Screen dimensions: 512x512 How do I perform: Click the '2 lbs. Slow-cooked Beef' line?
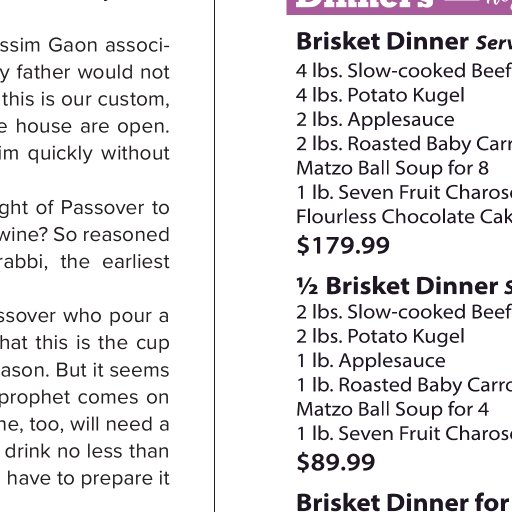point(404,312)
